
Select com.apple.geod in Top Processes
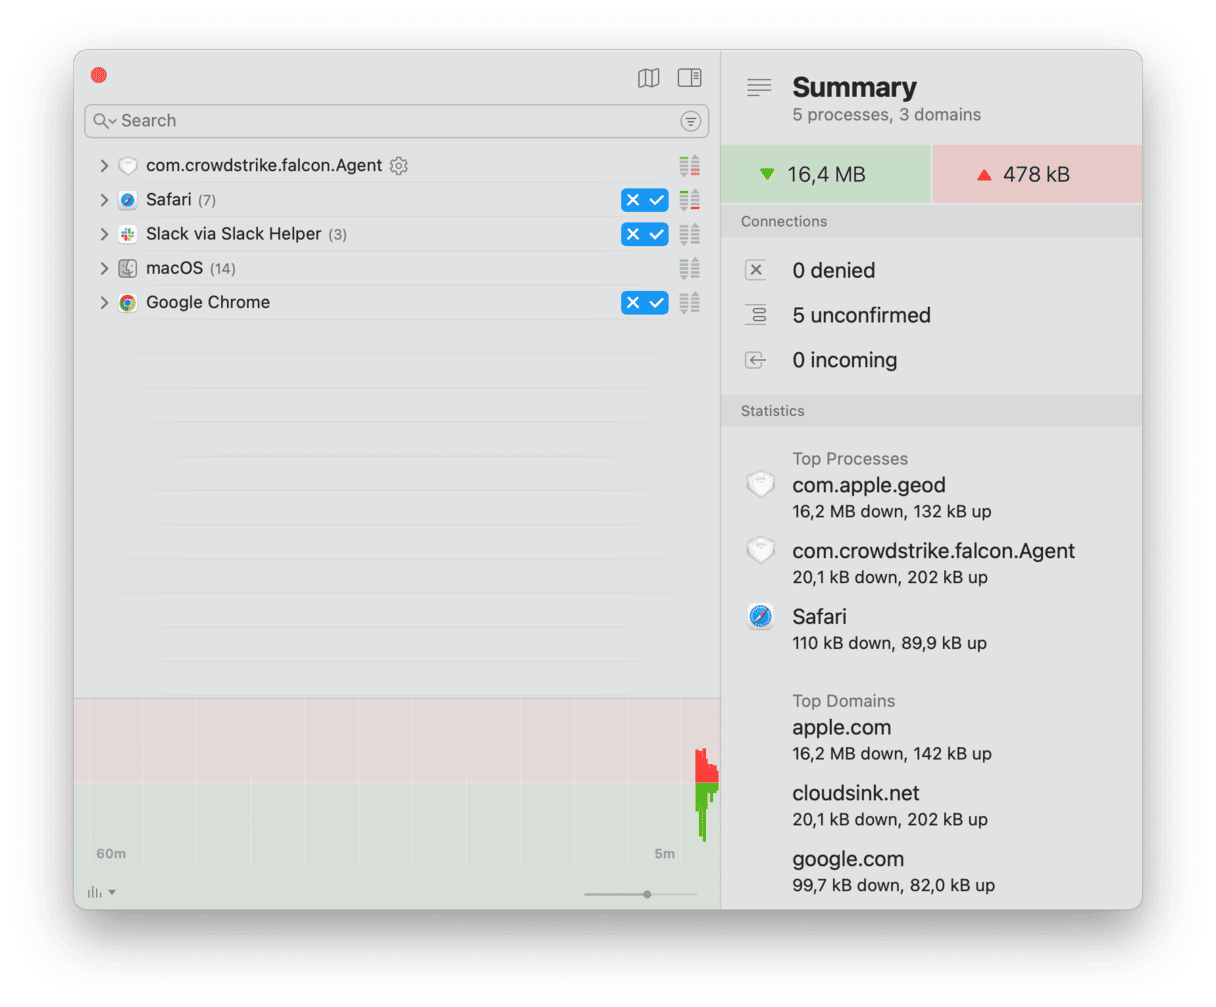tap(869, 486)
